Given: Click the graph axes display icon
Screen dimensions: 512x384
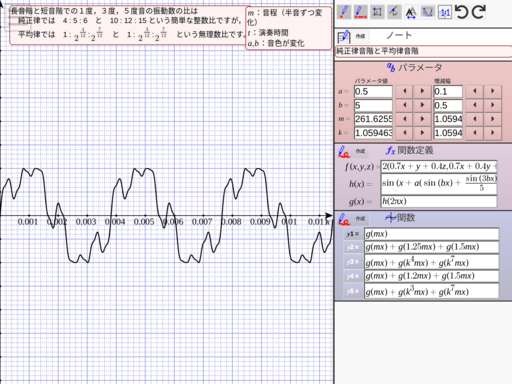Looking at the screenshot, I should coord(428,13).
